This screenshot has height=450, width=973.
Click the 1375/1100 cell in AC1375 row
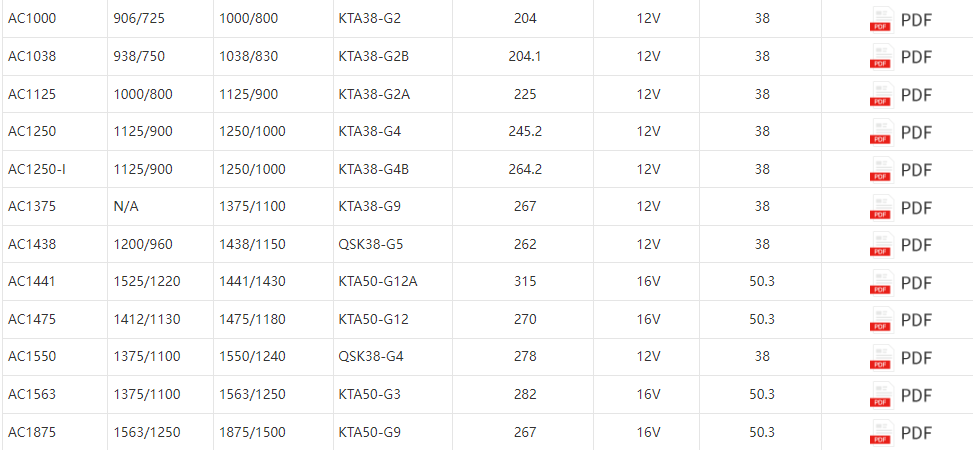pos(252,207)
